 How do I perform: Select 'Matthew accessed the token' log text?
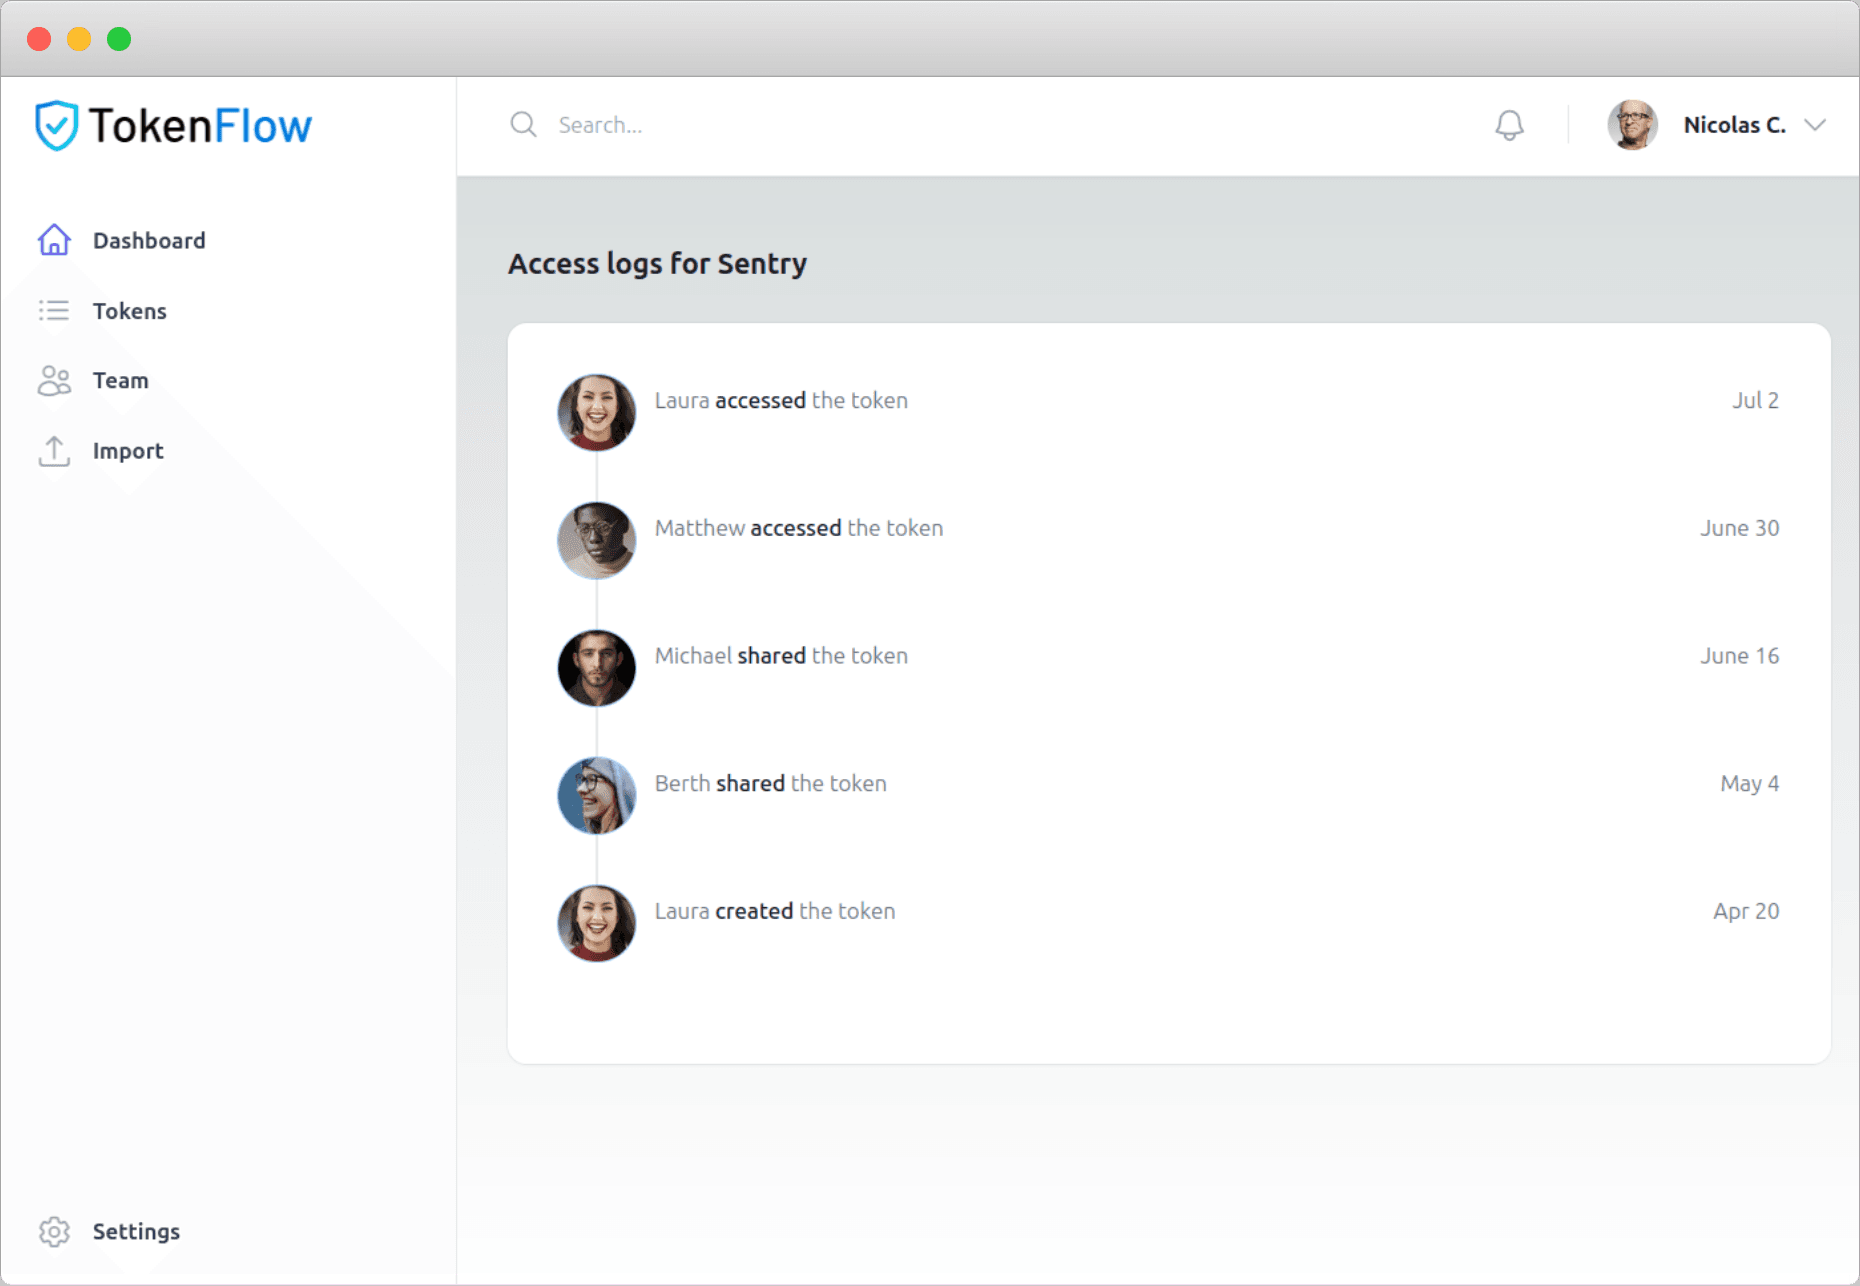(x=799, y=528)
